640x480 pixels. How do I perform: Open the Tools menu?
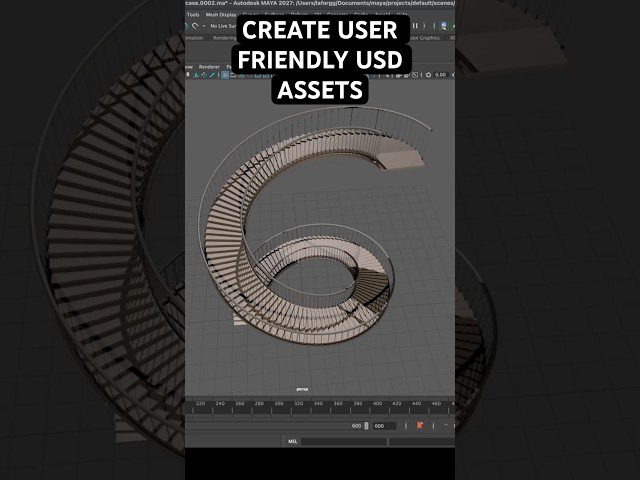tap(193, 15)
